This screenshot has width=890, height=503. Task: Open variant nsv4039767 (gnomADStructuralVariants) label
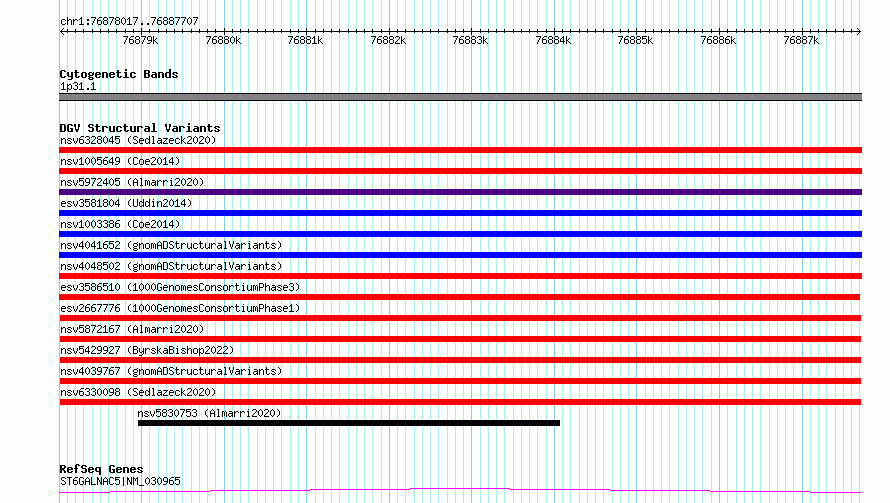[171, 371]
